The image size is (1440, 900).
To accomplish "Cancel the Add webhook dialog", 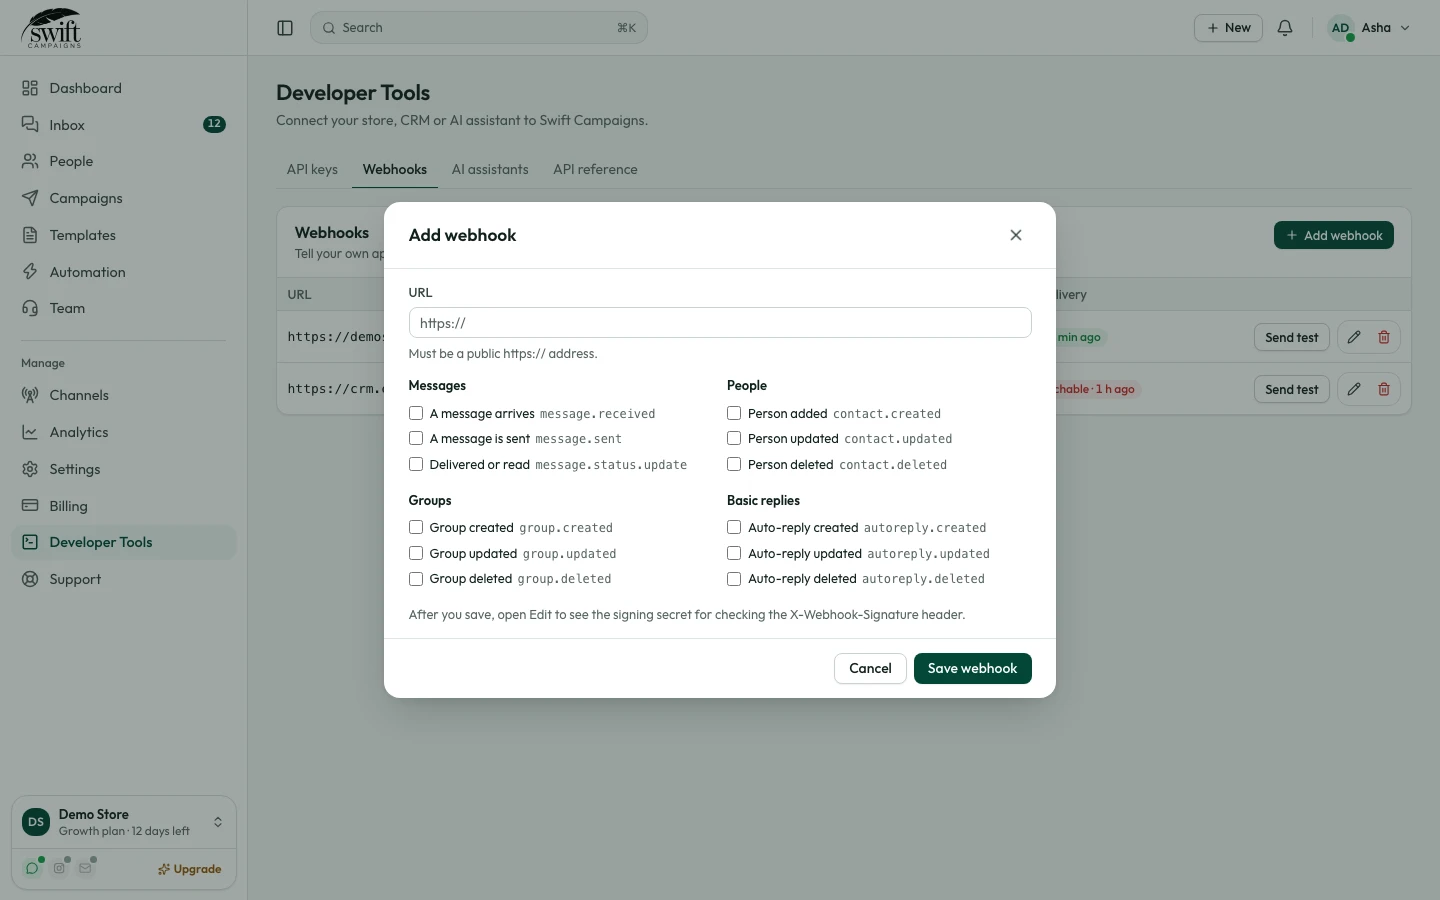I will click(870, 668).
